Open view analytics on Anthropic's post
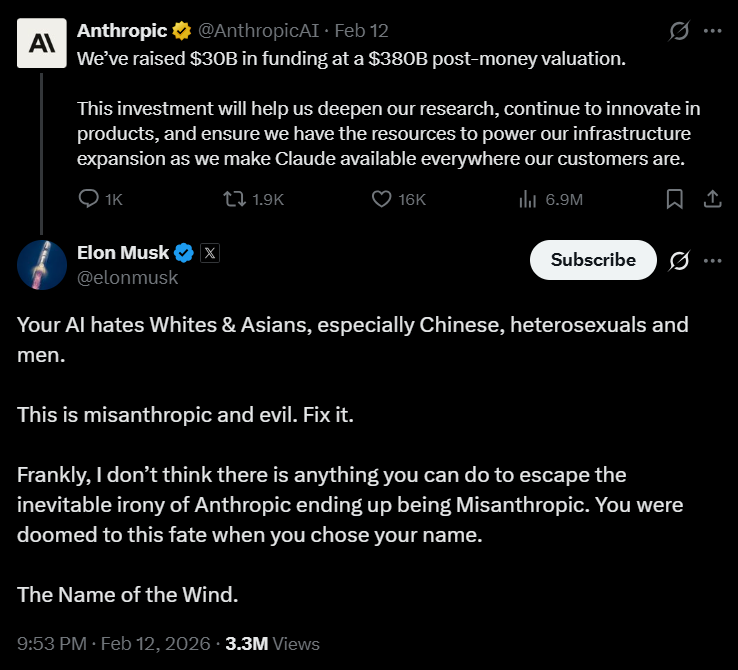The image size is (738, 670). [x=528, y=200]
